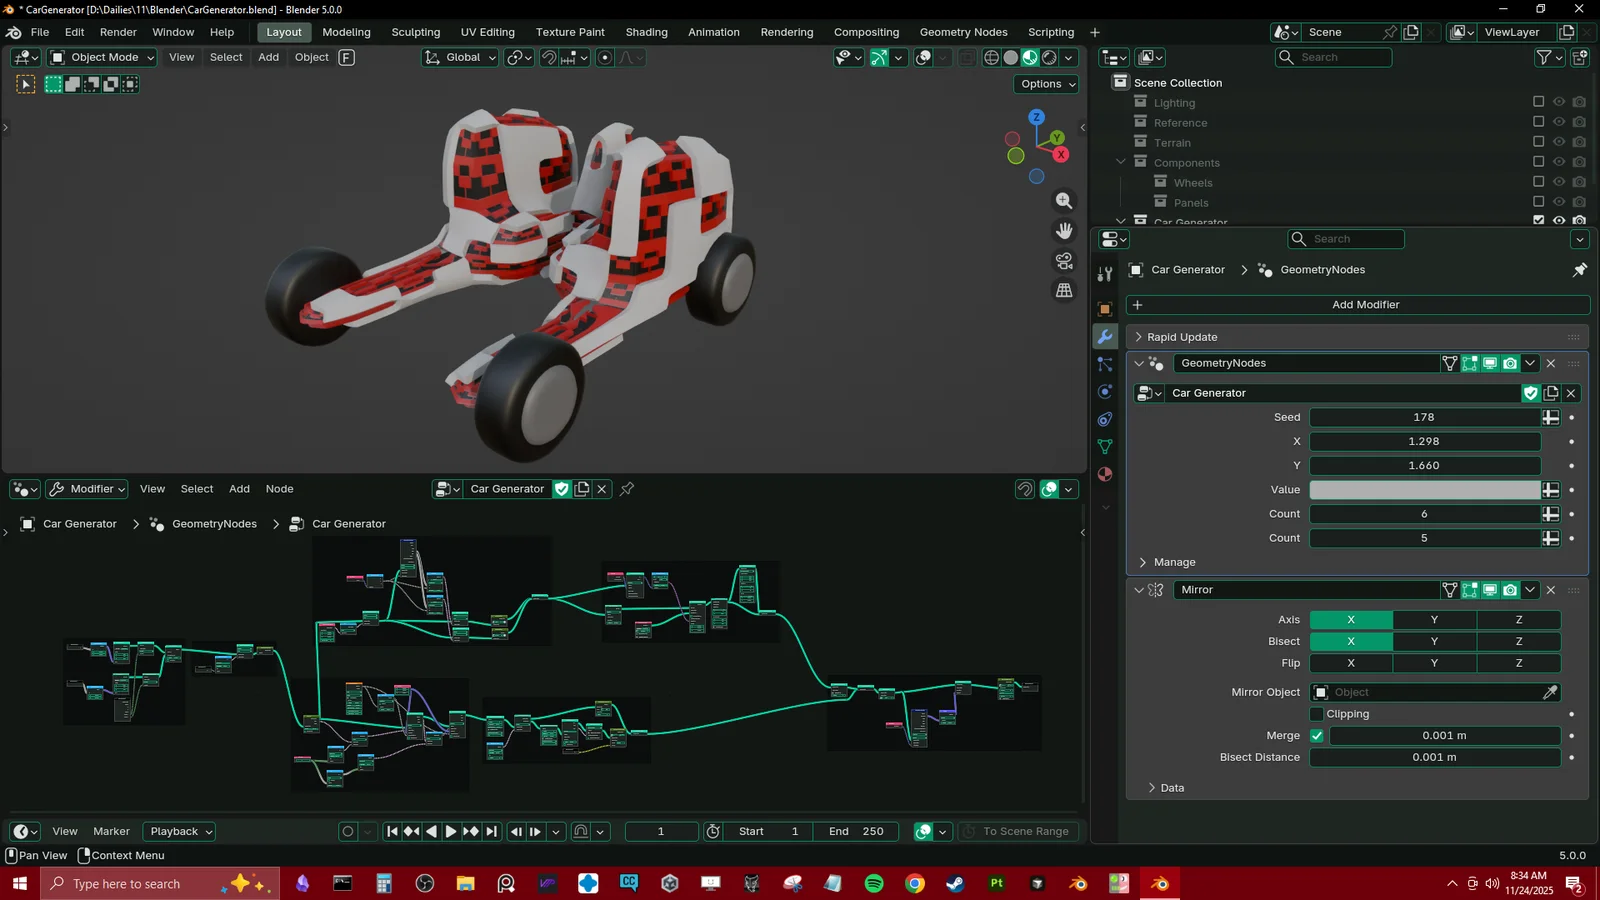Toggle Render visibility camera icon on Mirror modifier
1600x900 pixels.
[1510, 590]
